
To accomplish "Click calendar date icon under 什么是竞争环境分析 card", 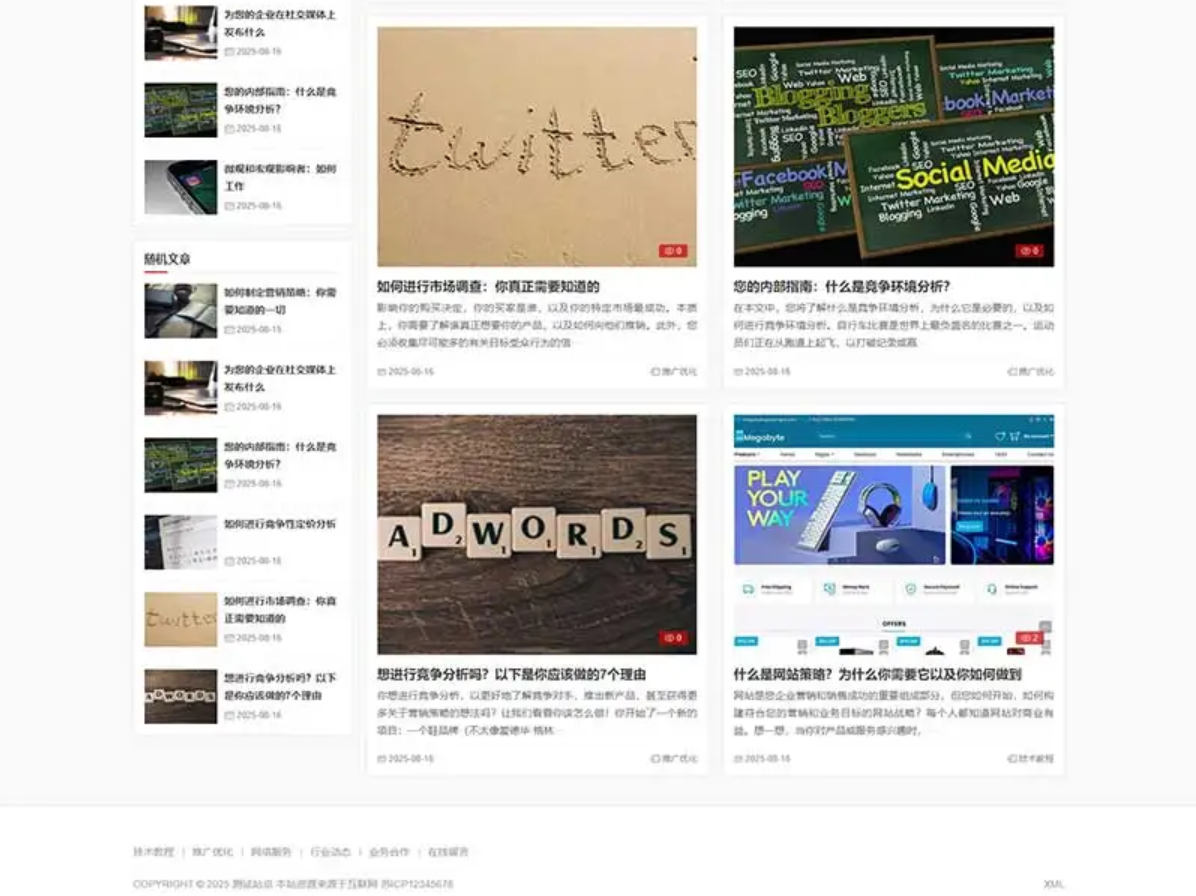I will click(x=739, y=372).
